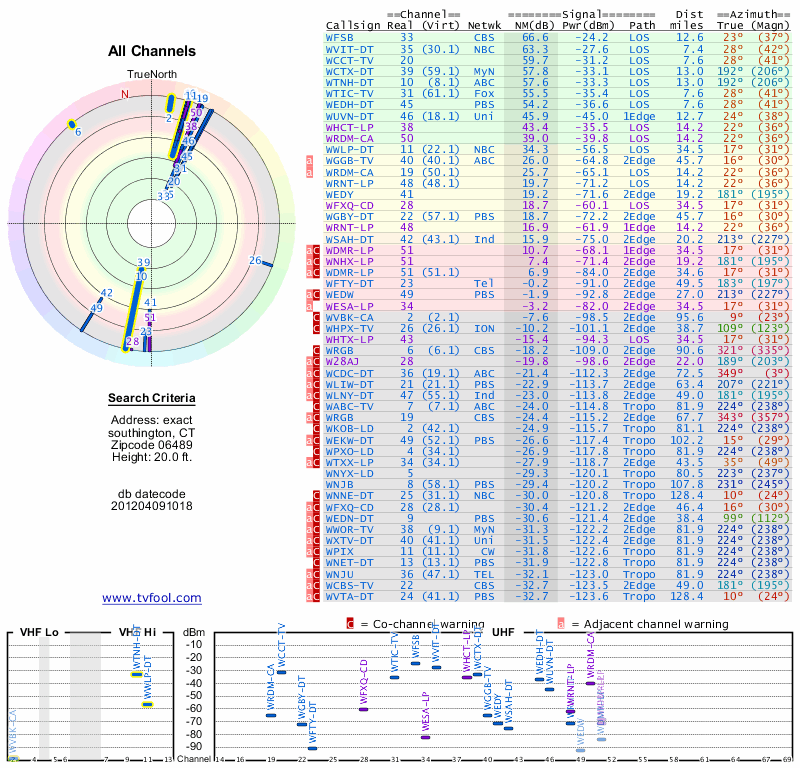This screenshot has width=800, height=768.
Task: Click the WHTX-LP callsign in table
Action: tap(349, 339)
